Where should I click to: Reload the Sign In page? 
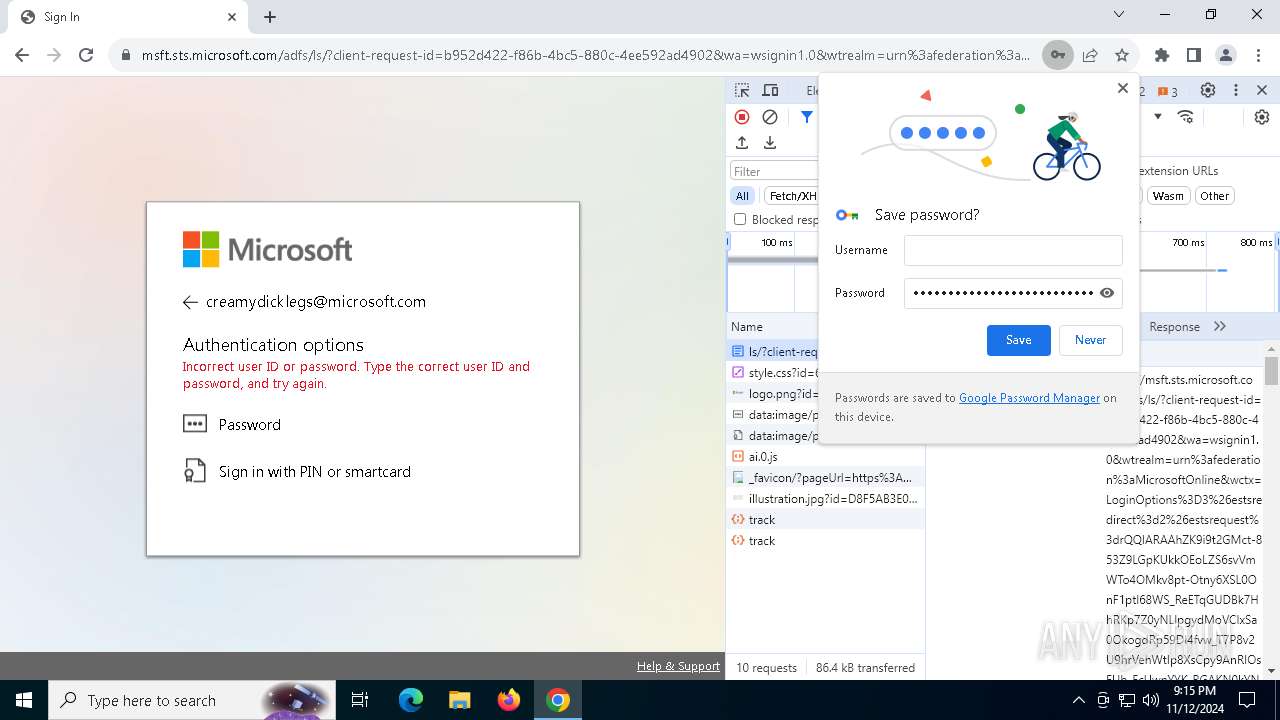pyautogui.click(x=86, y=55)
